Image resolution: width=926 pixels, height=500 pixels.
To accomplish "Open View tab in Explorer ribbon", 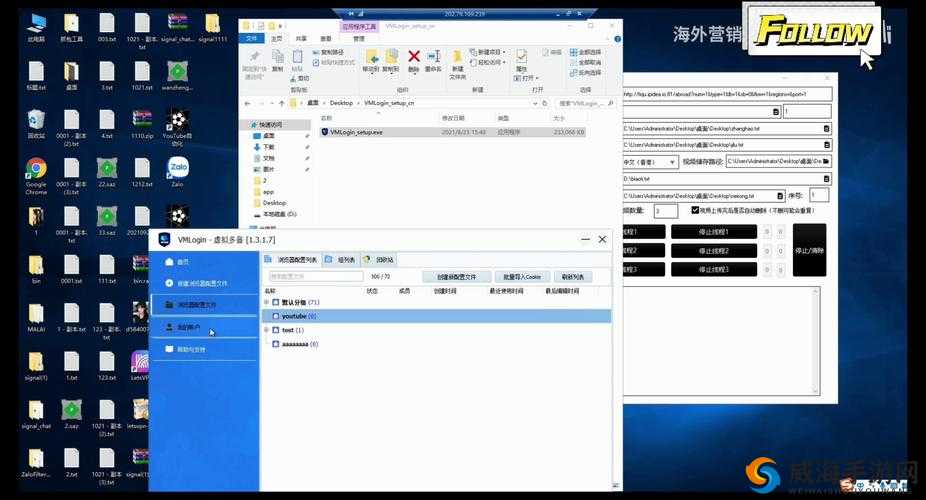I will point(326,38).
